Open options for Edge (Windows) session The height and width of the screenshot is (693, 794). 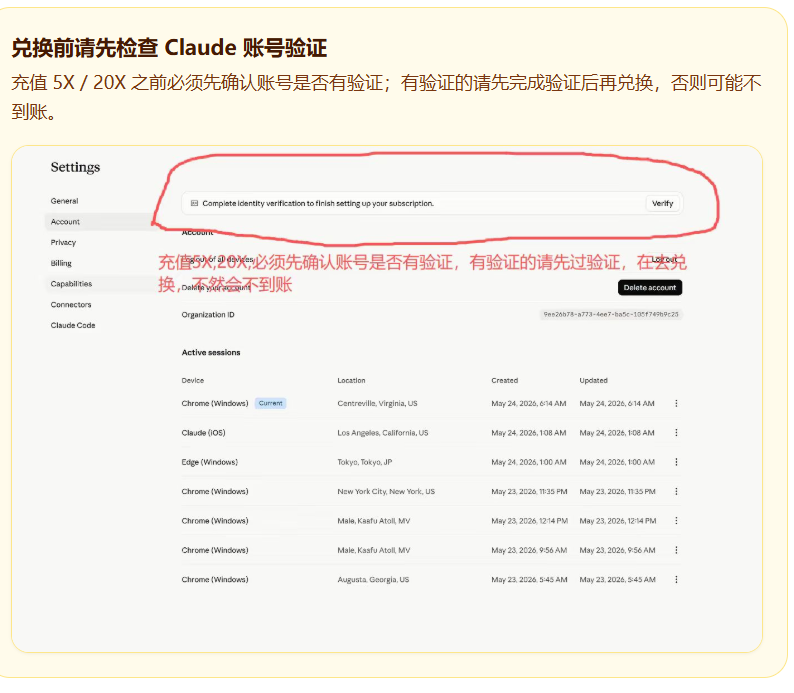pyautogui.click(x=676, y=462)
